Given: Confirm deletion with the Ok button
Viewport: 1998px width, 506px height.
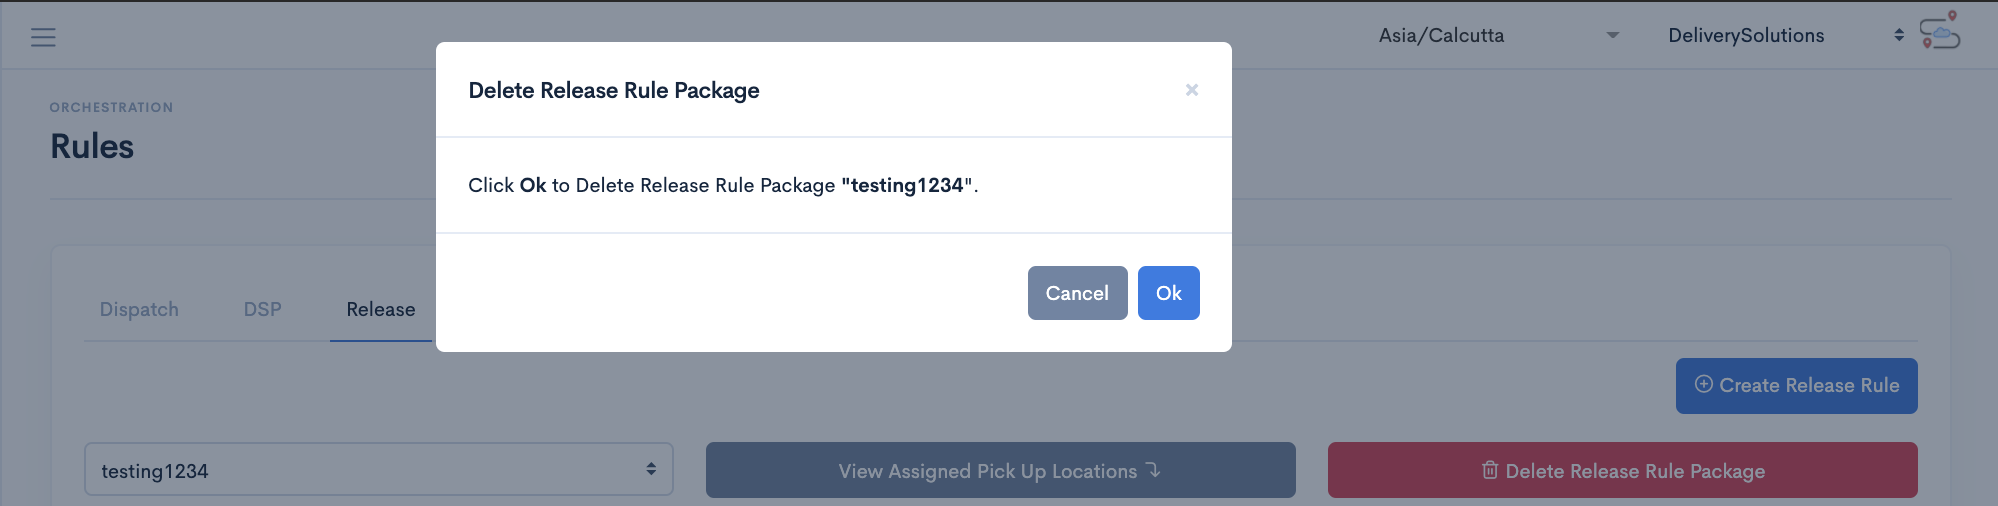Looking at the screenshot, I should pos(1168,293).
